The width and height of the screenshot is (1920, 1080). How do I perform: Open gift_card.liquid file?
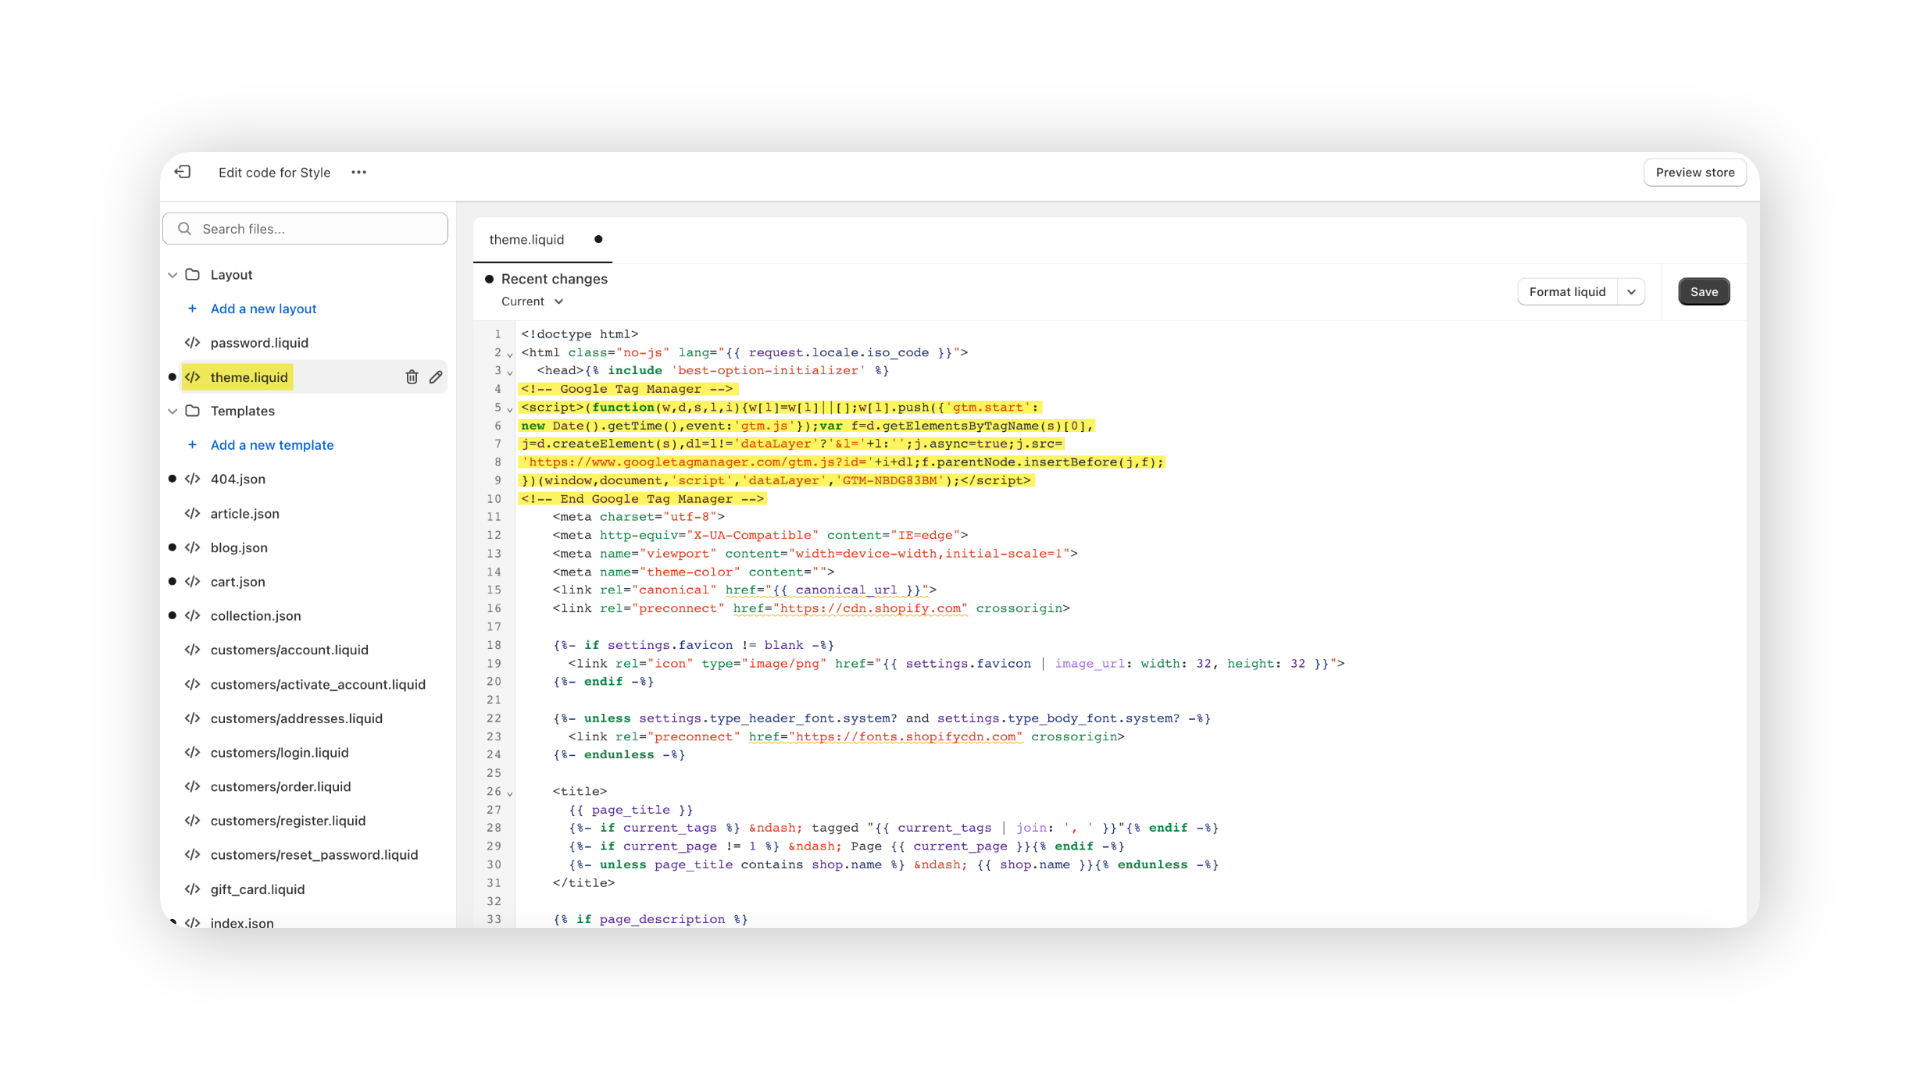pos(258,889)
